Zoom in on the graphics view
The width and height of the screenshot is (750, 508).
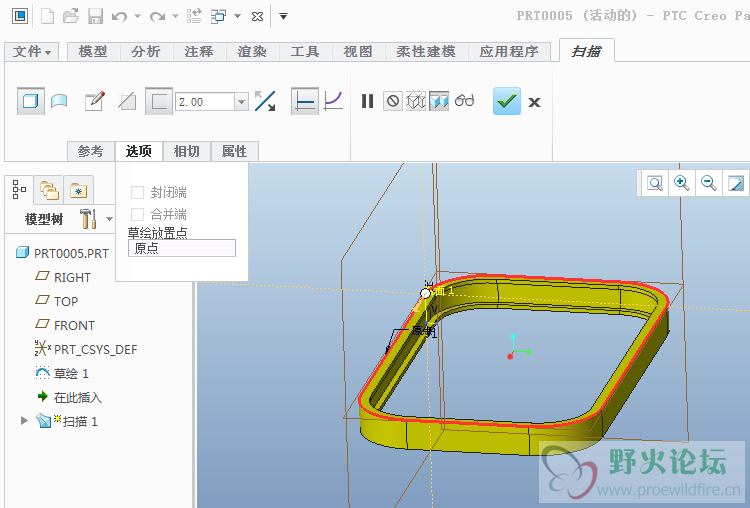[682, 183]
